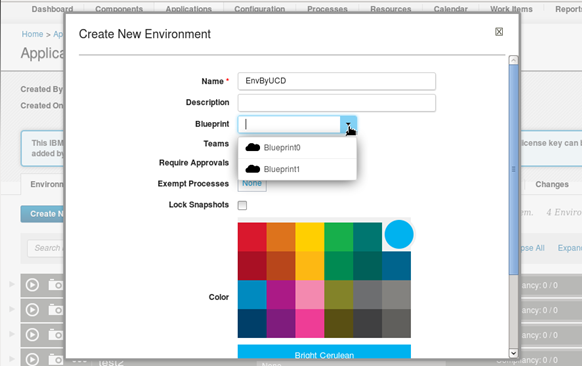The width and height of the screenshot is (582, 366).
Task: Follow the Home breadcrumb link
Action: point(32,34)
